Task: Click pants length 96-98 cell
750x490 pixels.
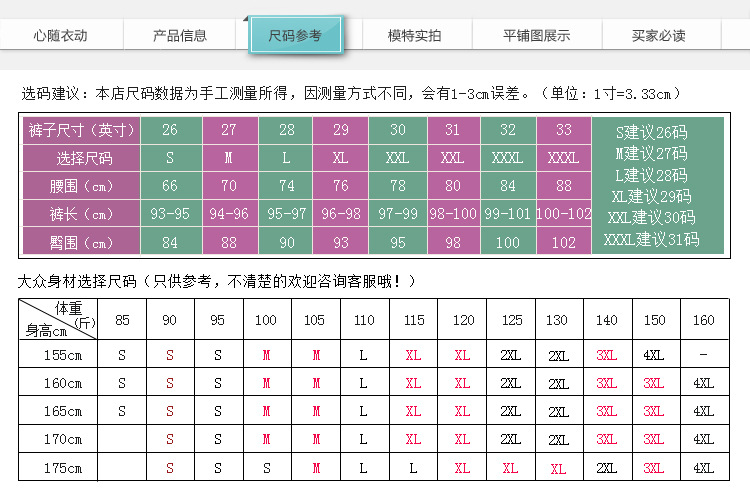Action: tap(341, 214)
